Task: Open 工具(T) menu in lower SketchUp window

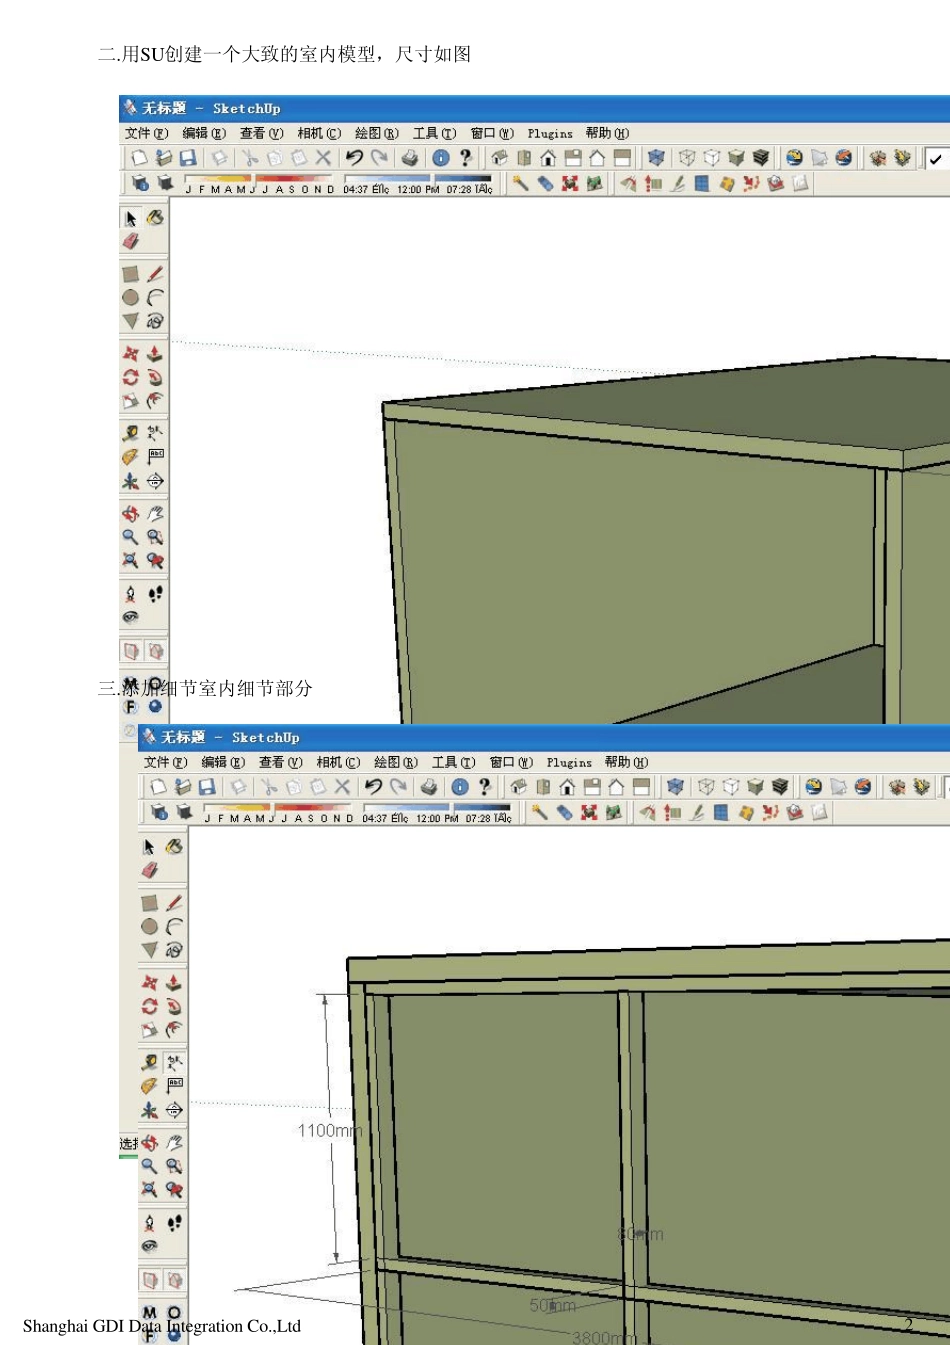Action: pos(454,762)
